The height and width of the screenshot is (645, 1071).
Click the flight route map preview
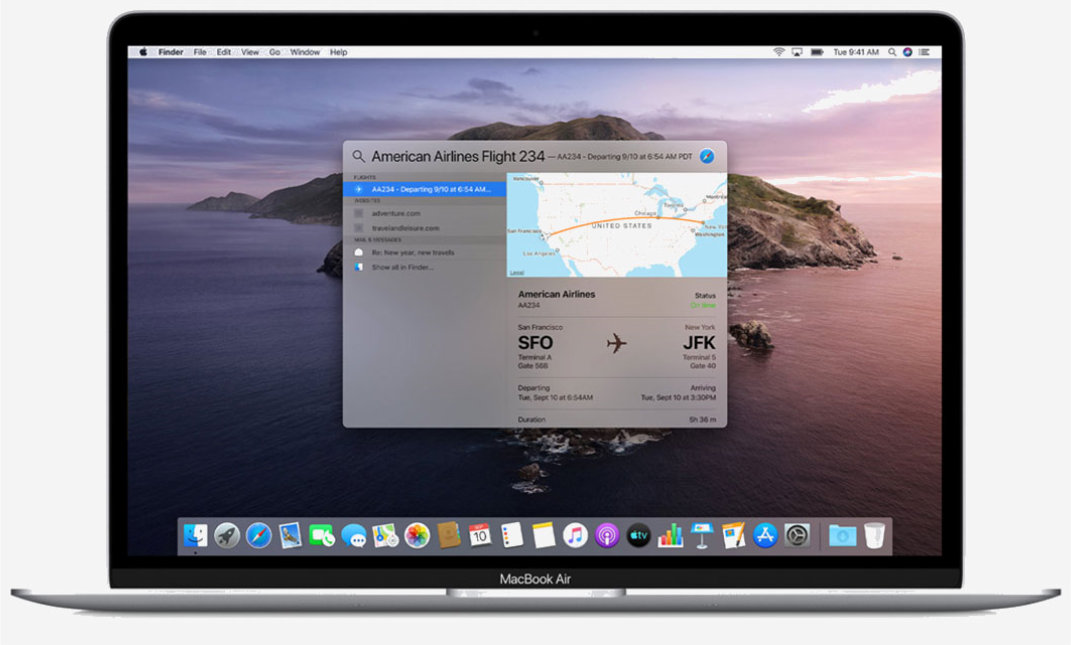click(617, 225)
